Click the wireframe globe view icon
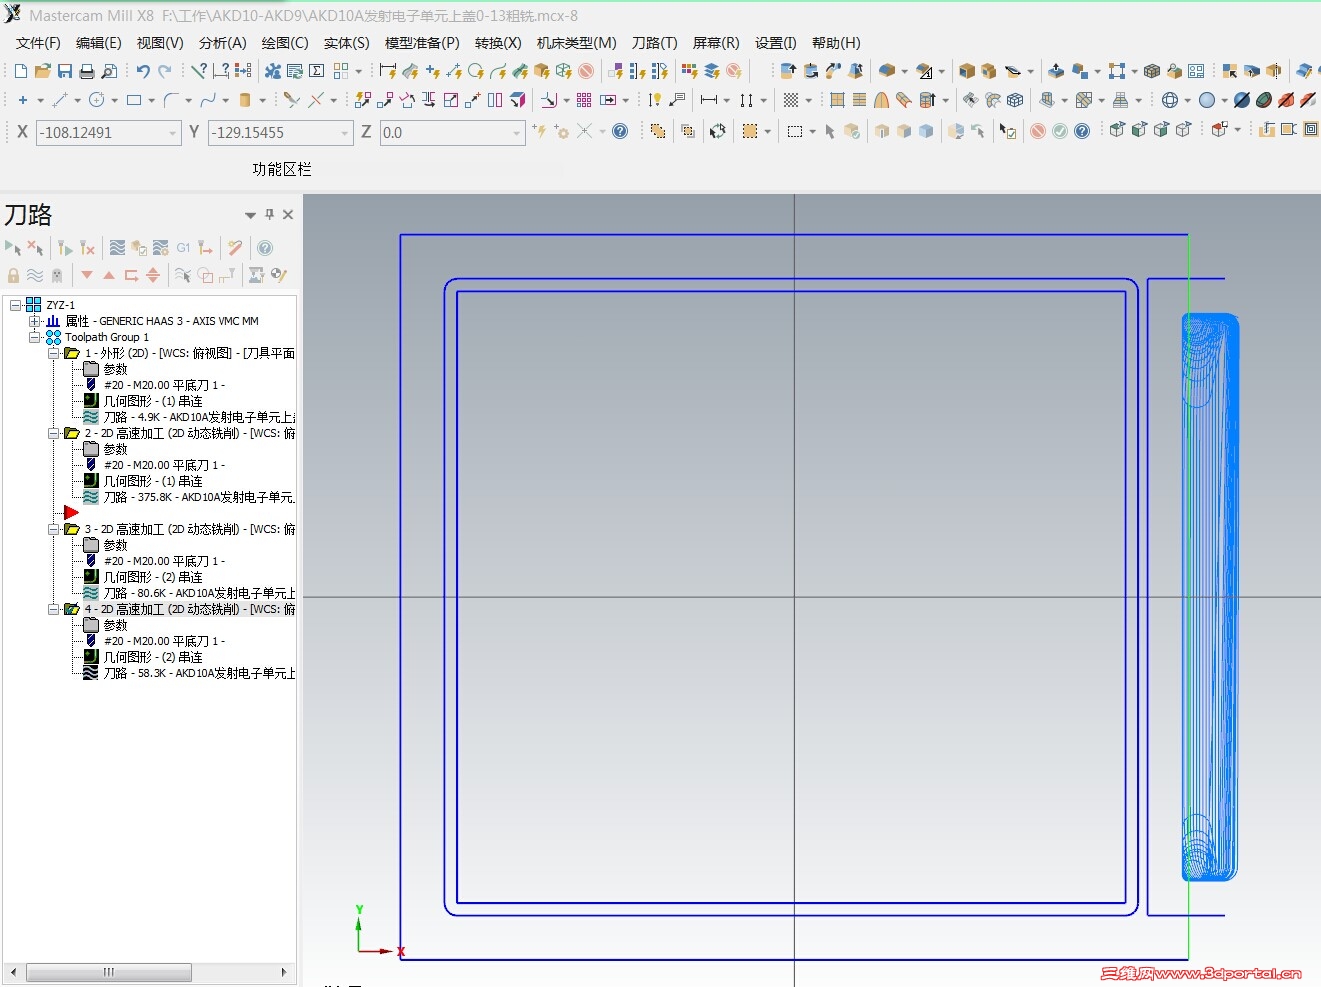The width and height of the screenshot is (1321, 987). point(1170,100)
